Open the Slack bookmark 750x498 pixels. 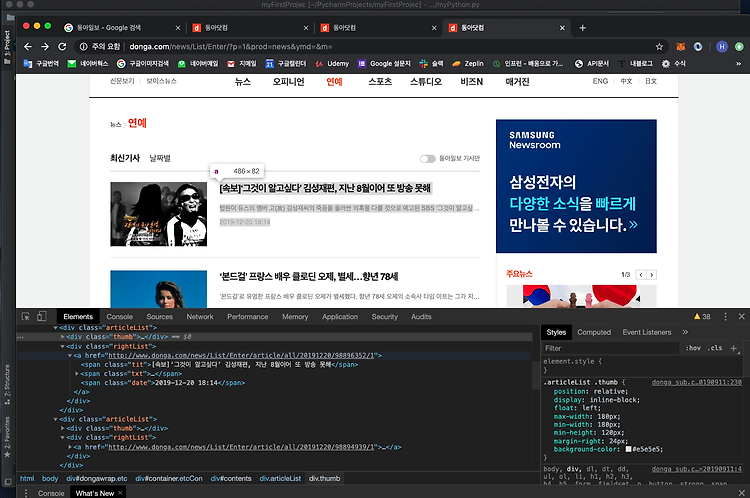[x=431, y=64]
